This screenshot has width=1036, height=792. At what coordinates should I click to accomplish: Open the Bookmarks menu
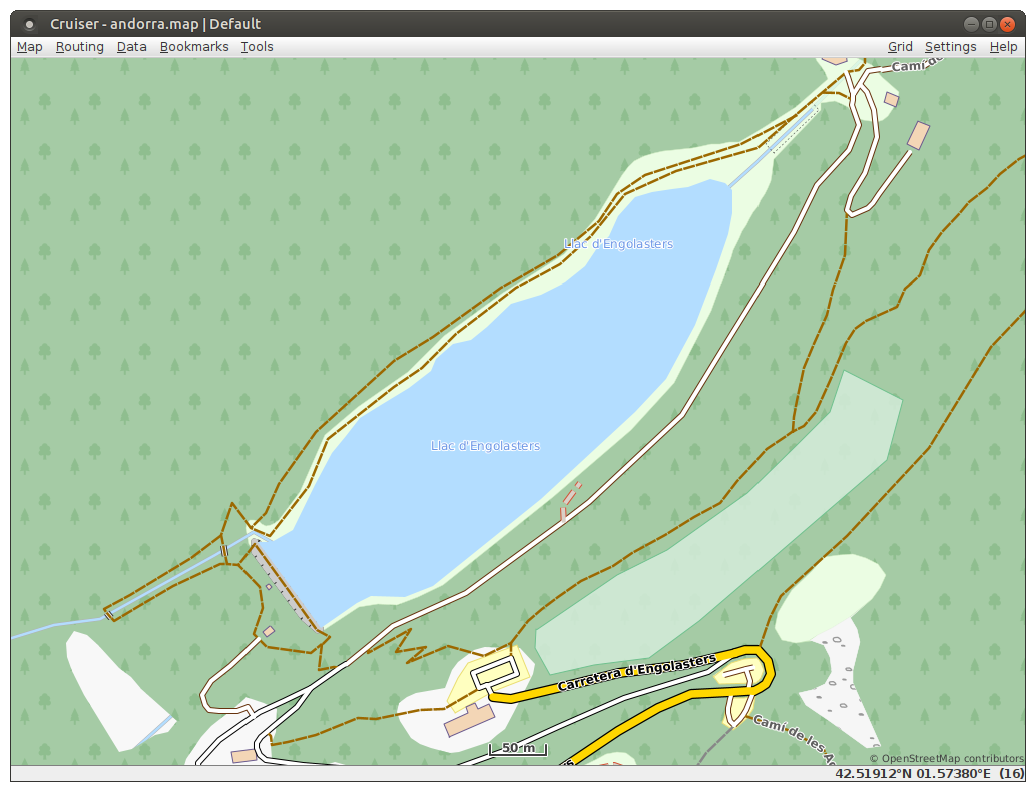tap(194, 47)
